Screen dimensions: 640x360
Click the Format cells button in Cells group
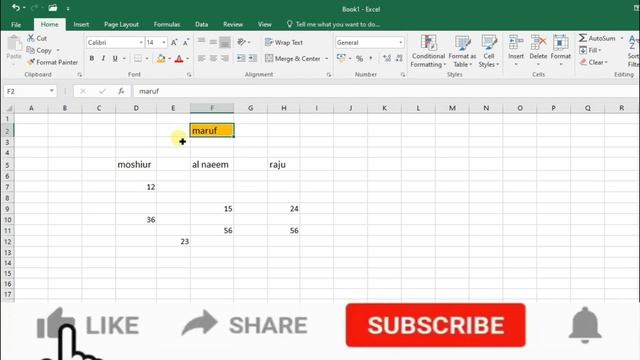click(x=560, y=51)
